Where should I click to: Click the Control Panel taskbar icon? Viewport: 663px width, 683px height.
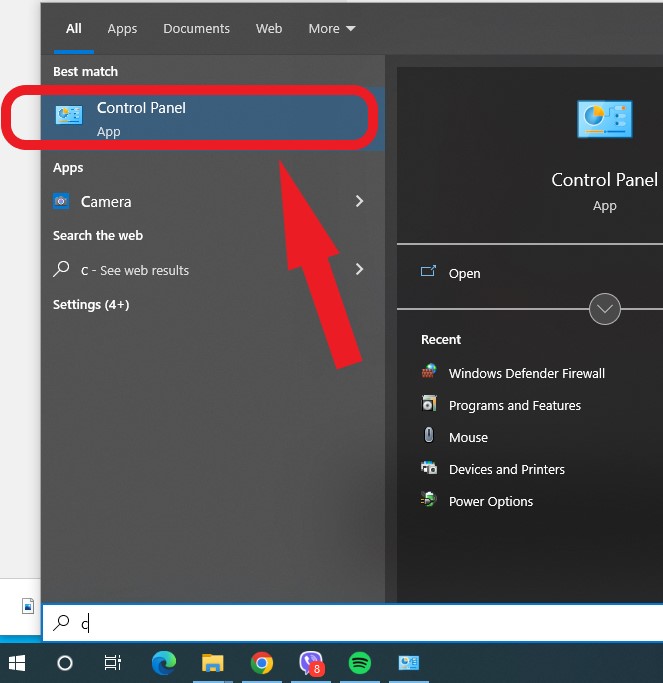pos(409,662)
